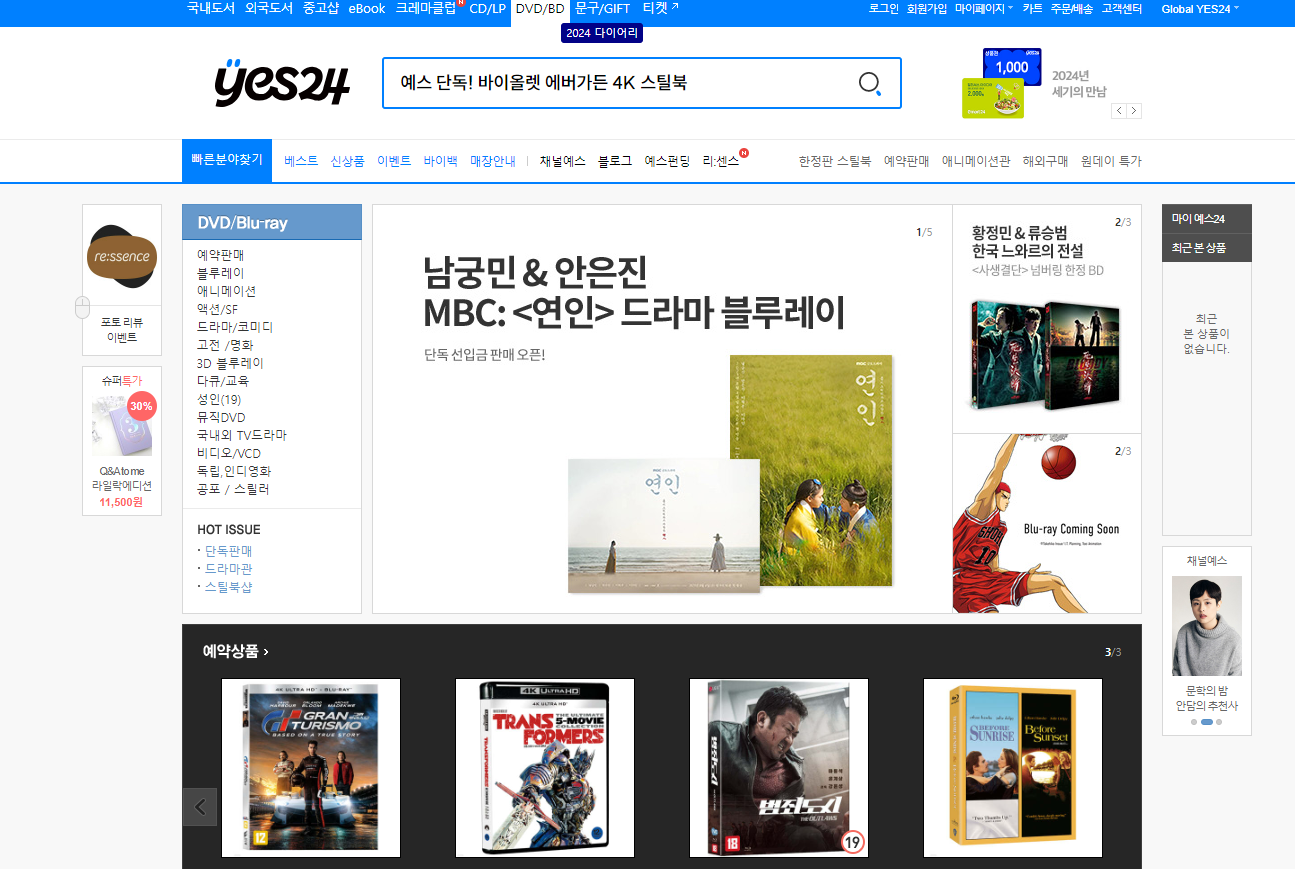
Task: Select the middle pagination dot under 채널예스
Action: [1206, 721]
